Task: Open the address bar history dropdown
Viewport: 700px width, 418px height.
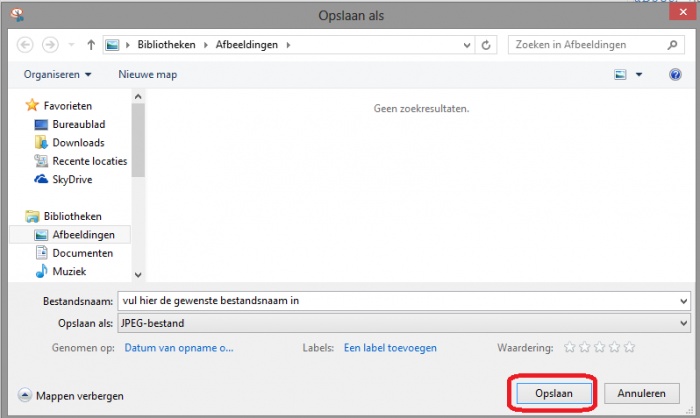Action: click(x=467, y=45)
